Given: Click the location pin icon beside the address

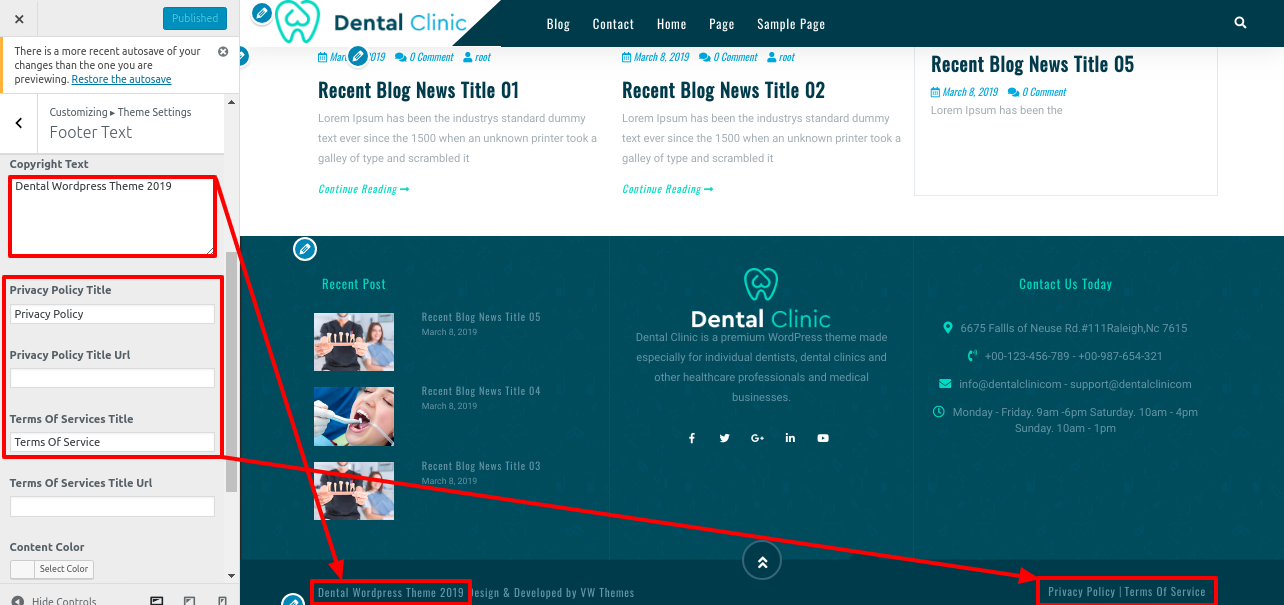Looking at the screenshot, I should tap(948, 328).
